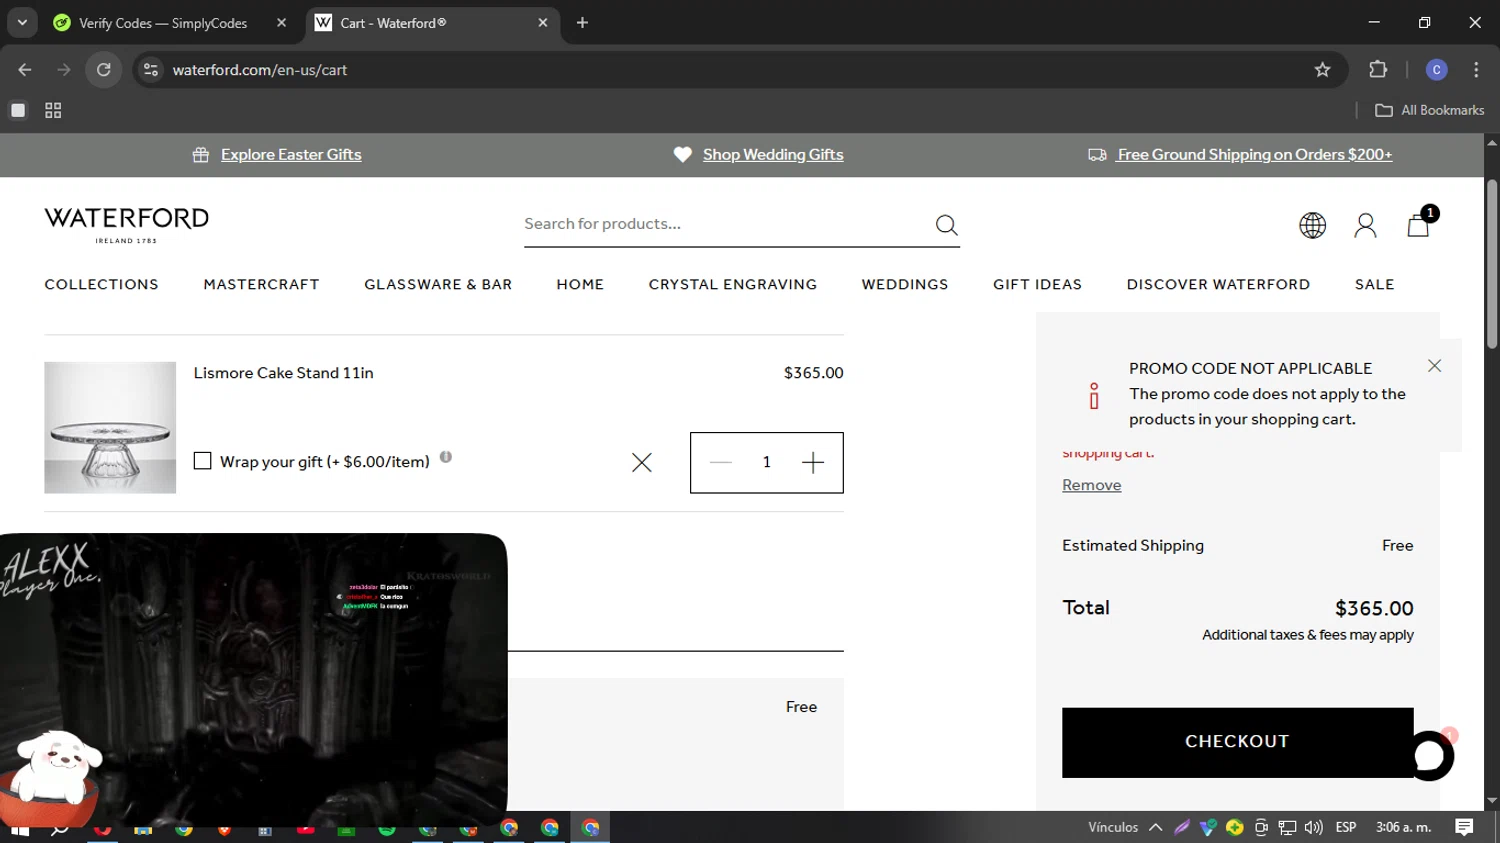Click the ESP language indicator
This screenshot has width=1500, height=843.
[x=1346, y=827]
